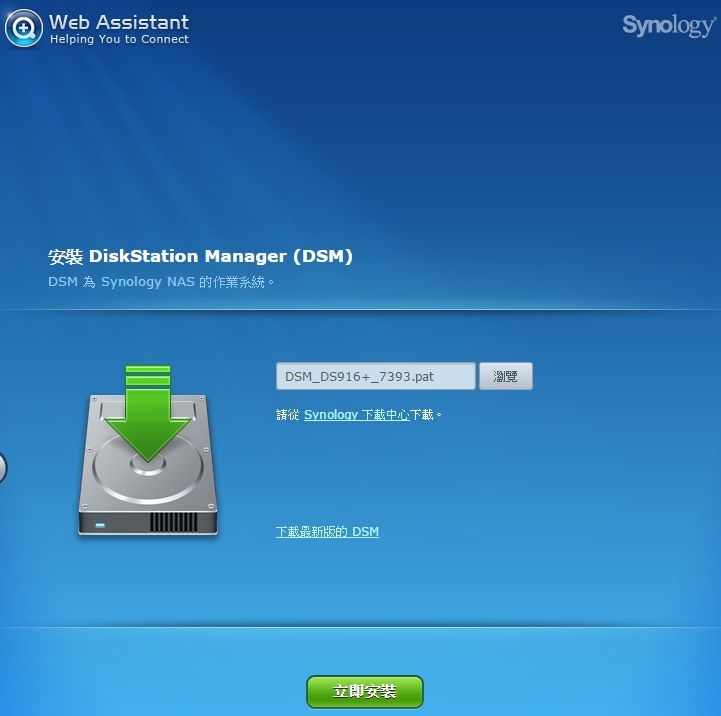
Task: Click the 安裝 DiskStation Manager (DSM) heading
Action: pos(200,256)
